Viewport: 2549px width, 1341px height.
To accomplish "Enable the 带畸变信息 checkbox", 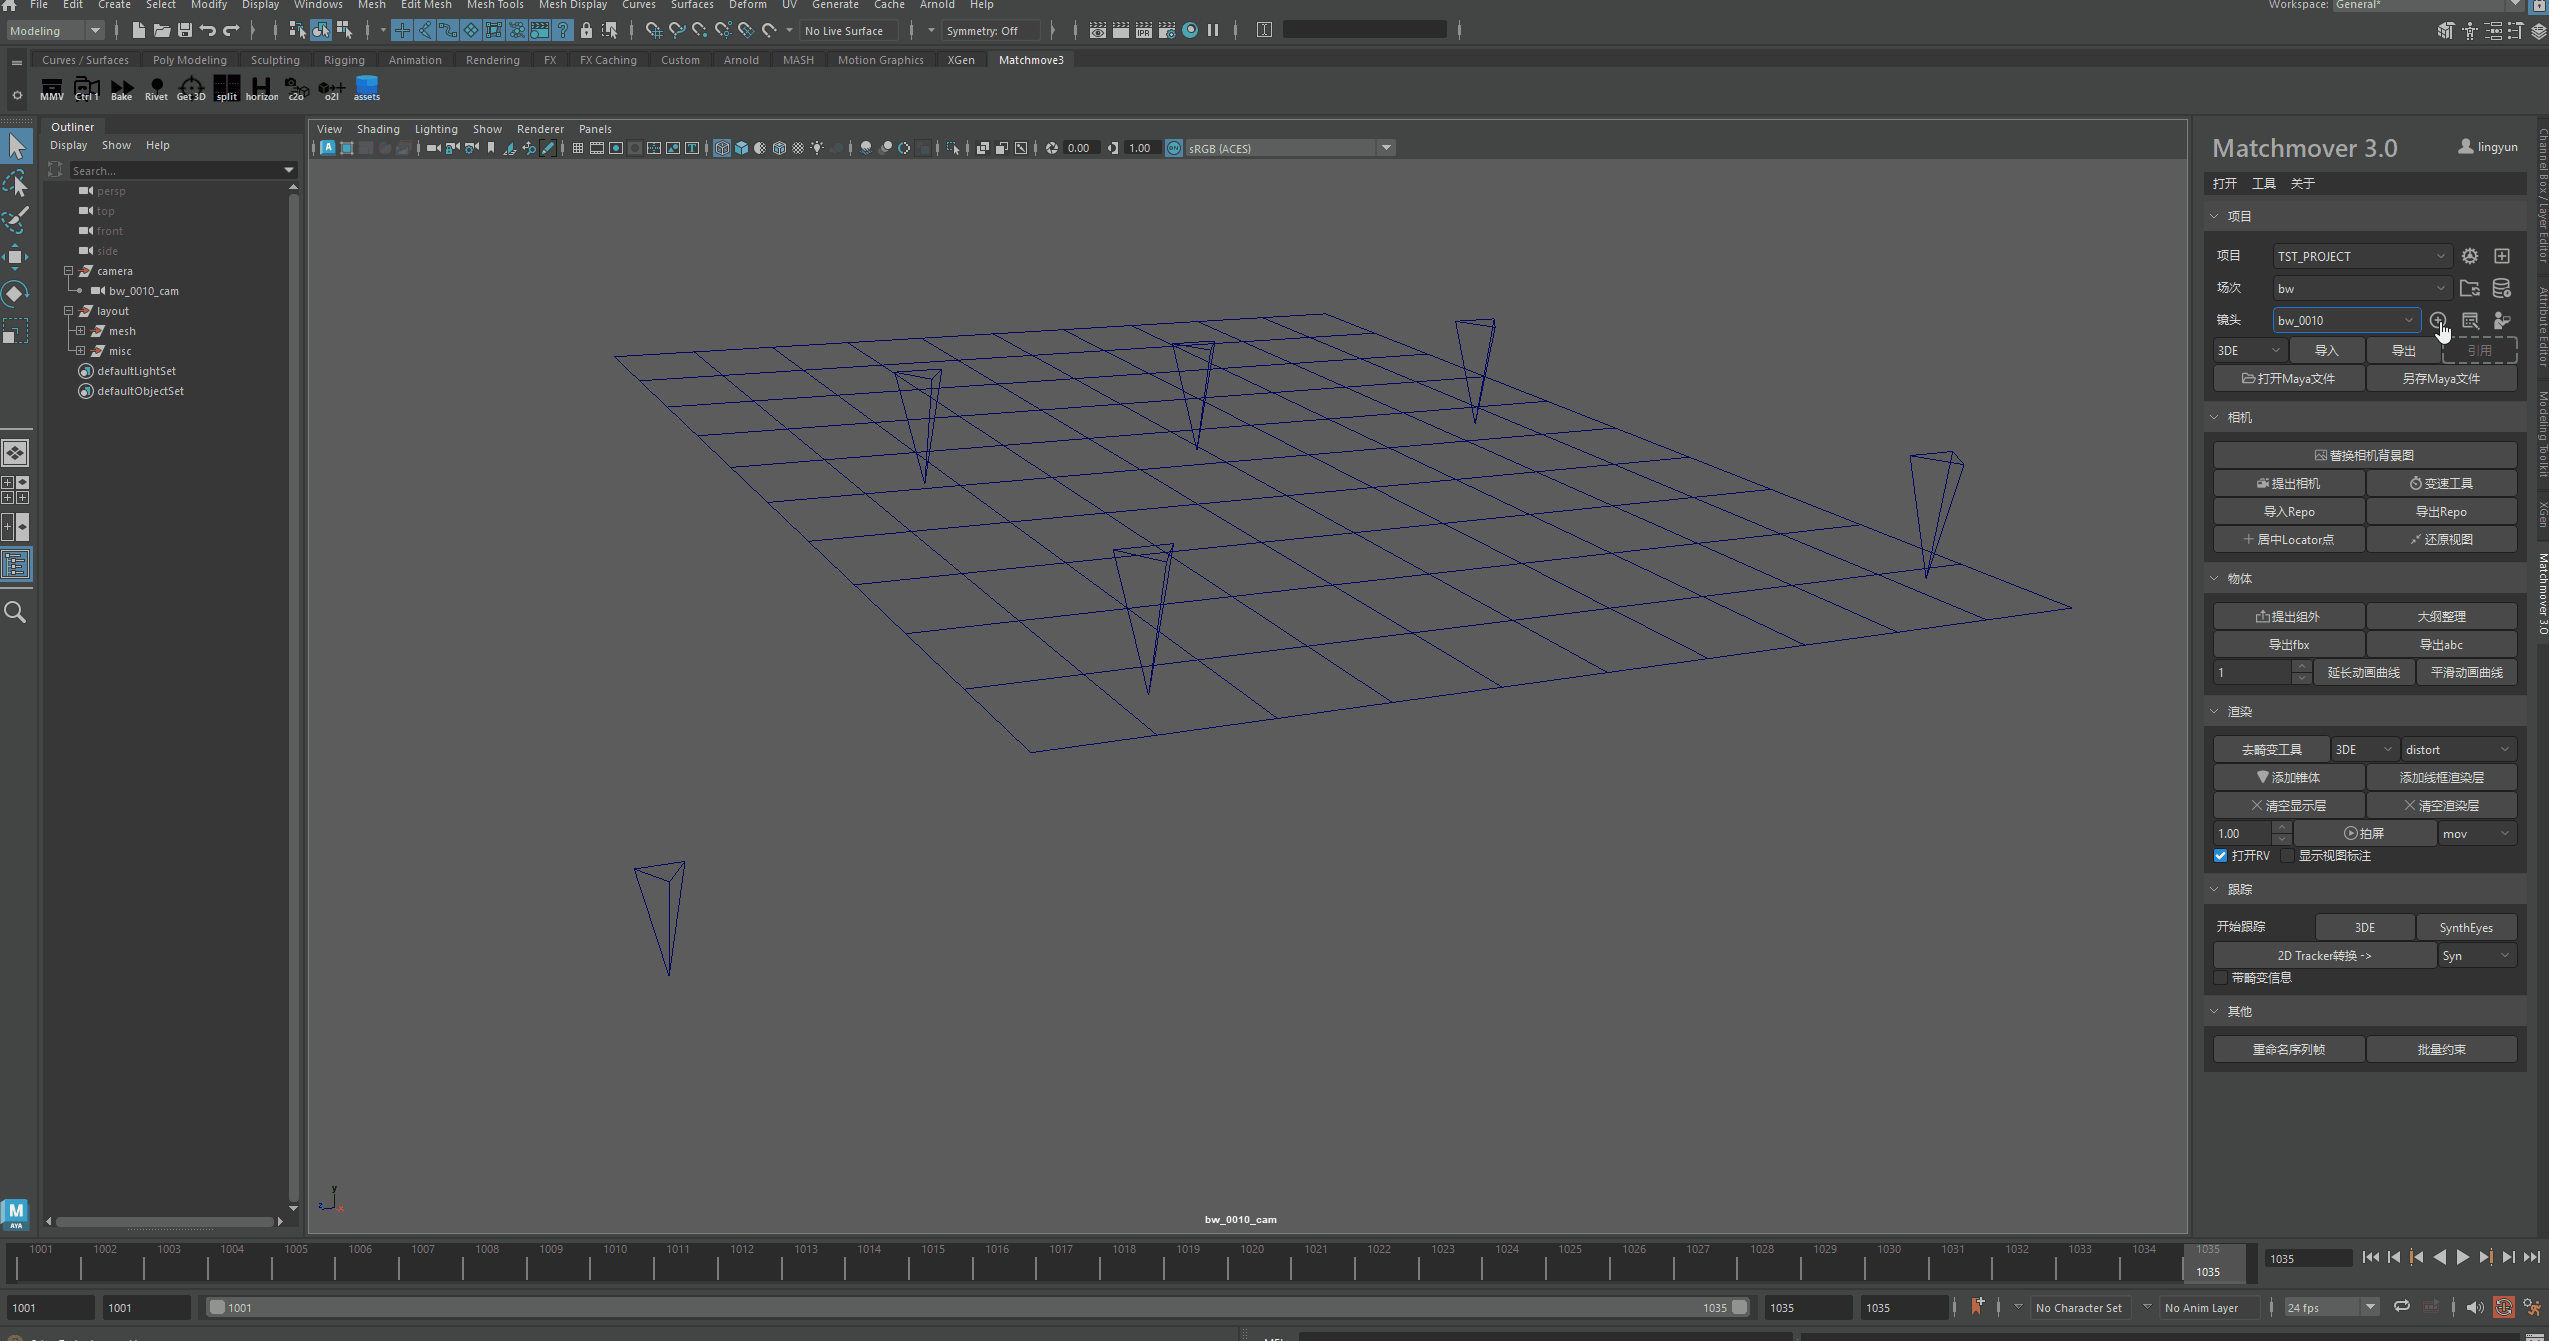I will tap(2221, 978).
